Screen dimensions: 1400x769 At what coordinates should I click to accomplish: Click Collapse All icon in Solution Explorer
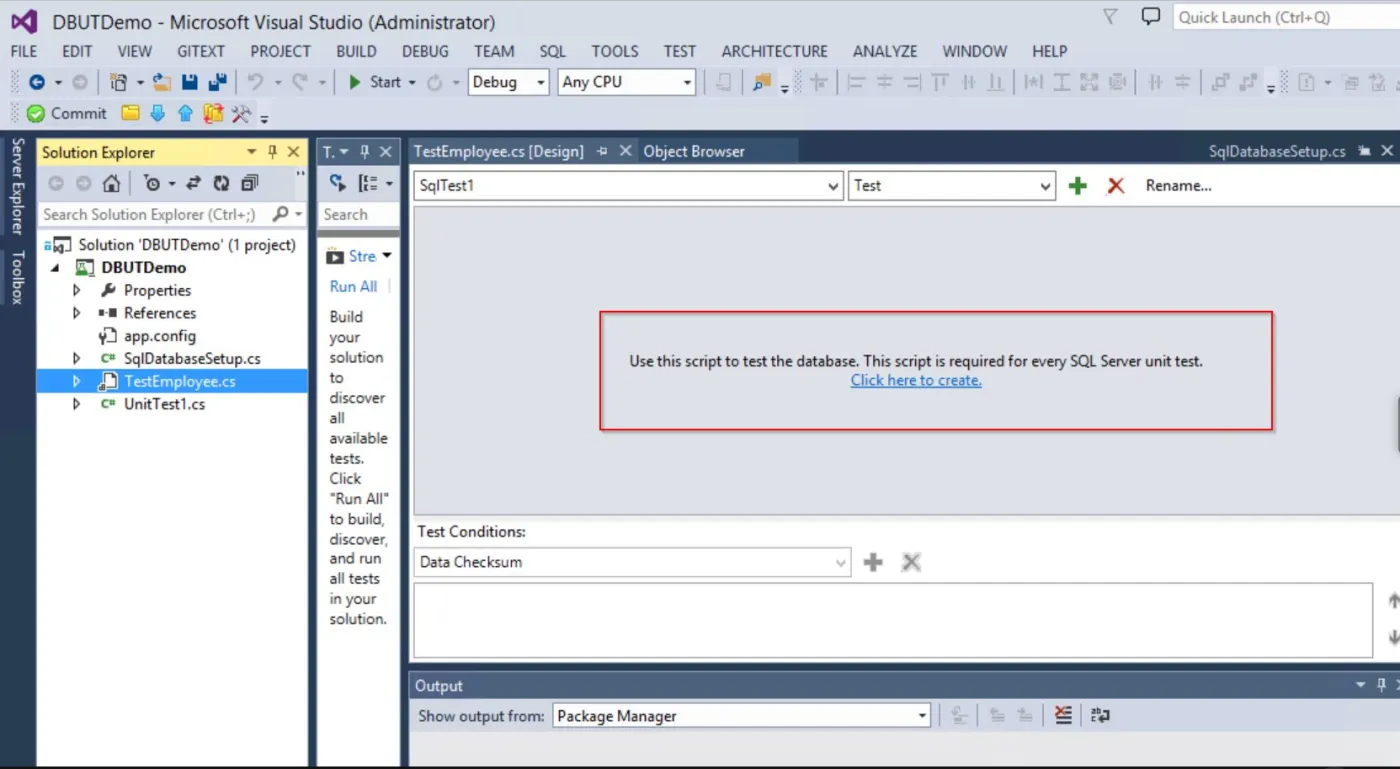(x=249, y=184)
